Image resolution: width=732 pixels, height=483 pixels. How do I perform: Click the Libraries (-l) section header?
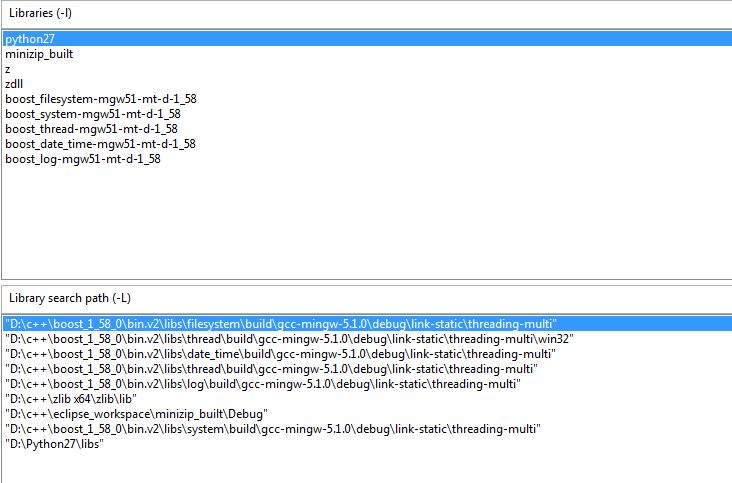click(41, 13)
